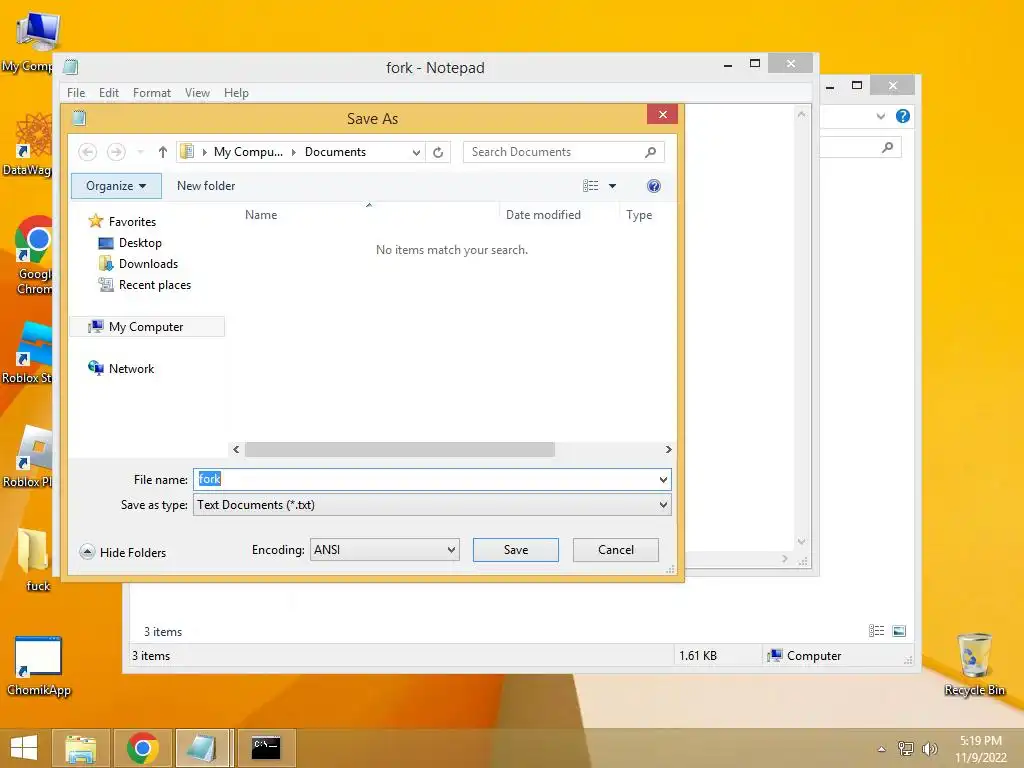Viewport: 1024px width, 768px height.
Task: Click the horizontal scrollbar thumb in file list
Action: 400,449
